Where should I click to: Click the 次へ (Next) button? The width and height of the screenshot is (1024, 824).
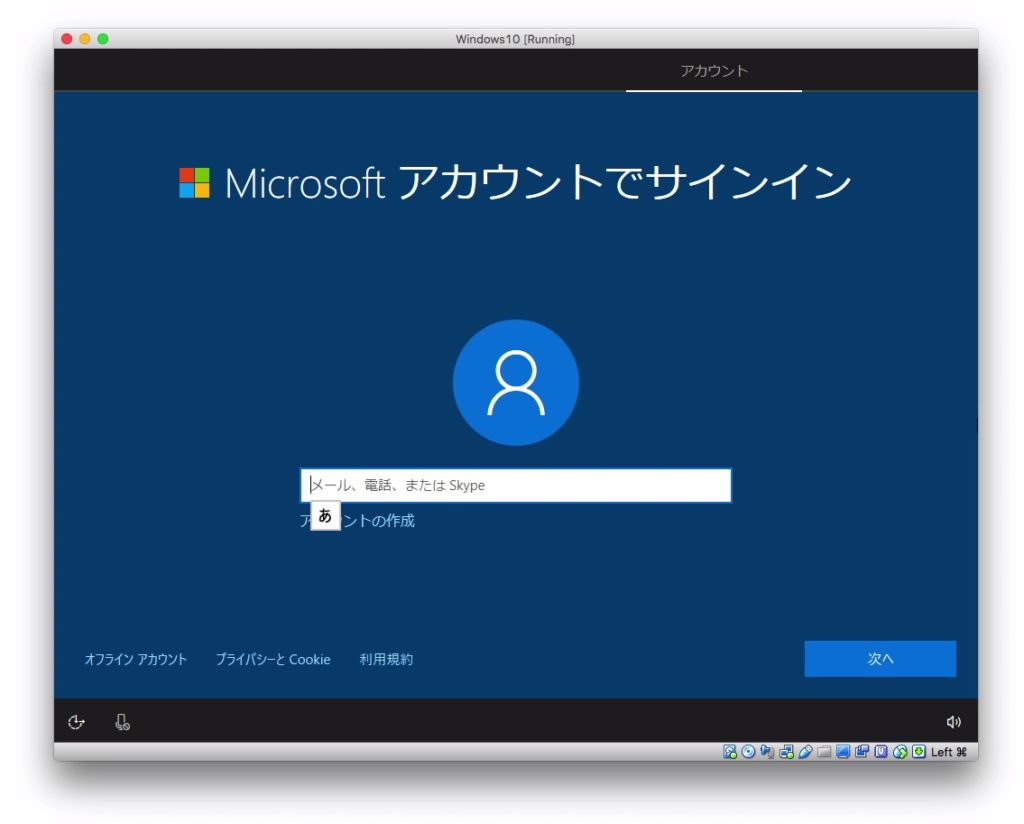coord(880,658)
